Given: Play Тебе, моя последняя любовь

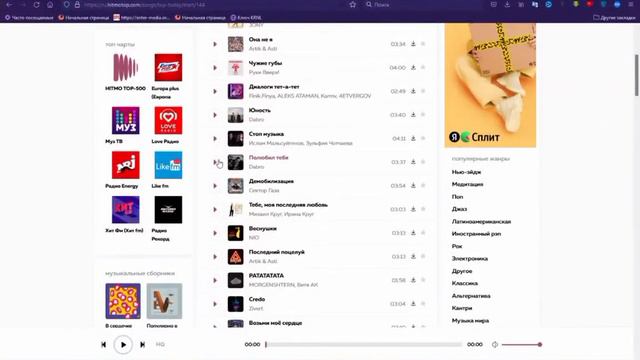Looking at the screenshot, I should coord(215,210).
